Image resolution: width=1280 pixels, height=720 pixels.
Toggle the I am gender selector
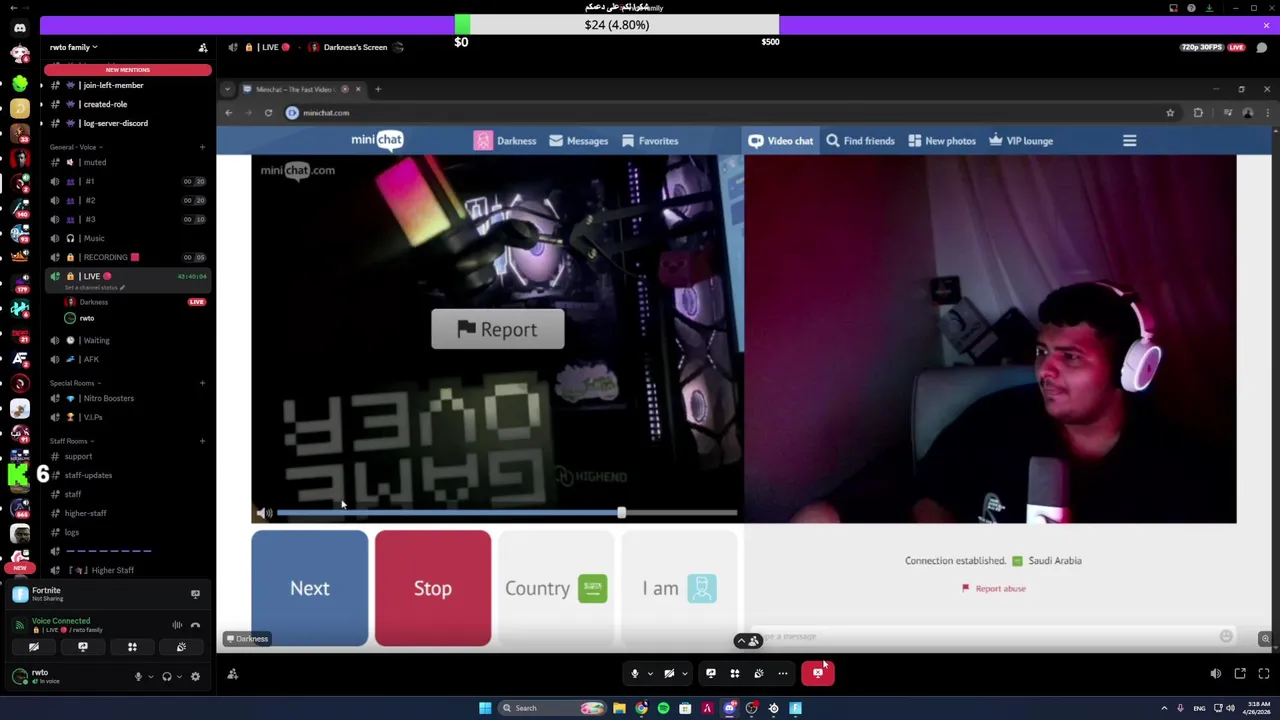[x=679, y=588]
